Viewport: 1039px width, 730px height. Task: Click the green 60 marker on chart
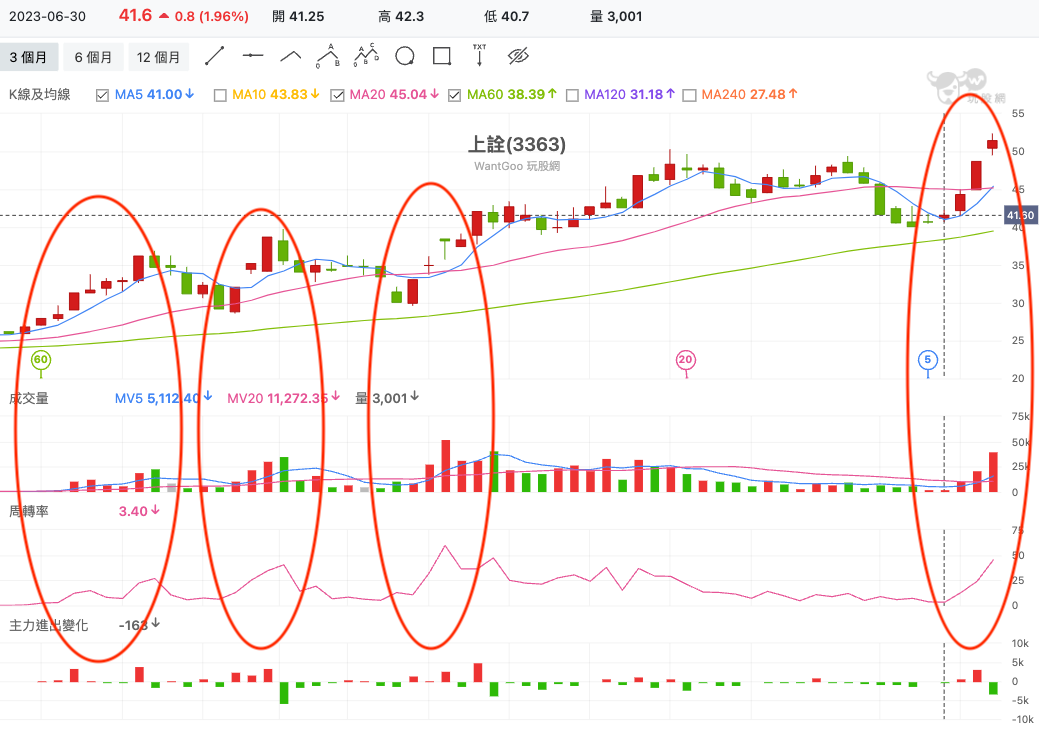41,360
